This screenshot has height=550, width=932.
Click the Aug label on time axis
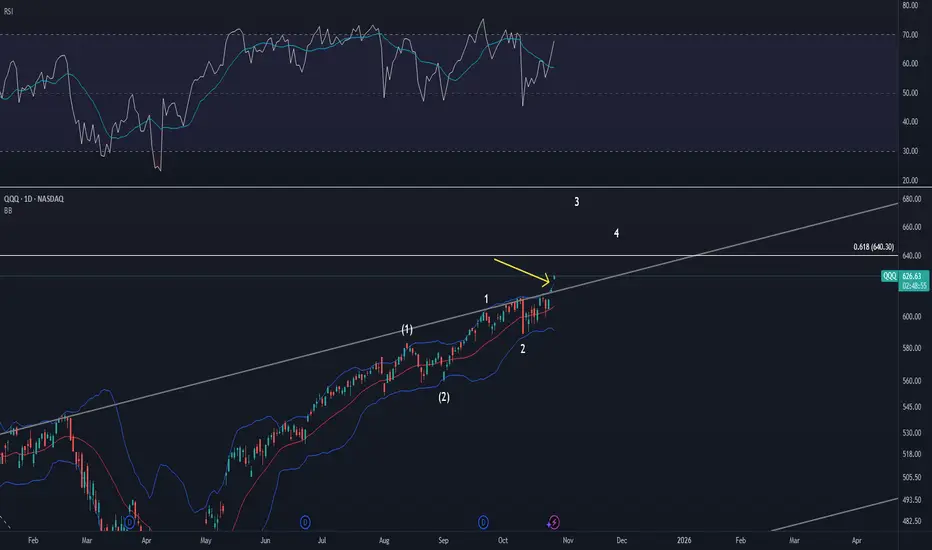coord(384,540)
